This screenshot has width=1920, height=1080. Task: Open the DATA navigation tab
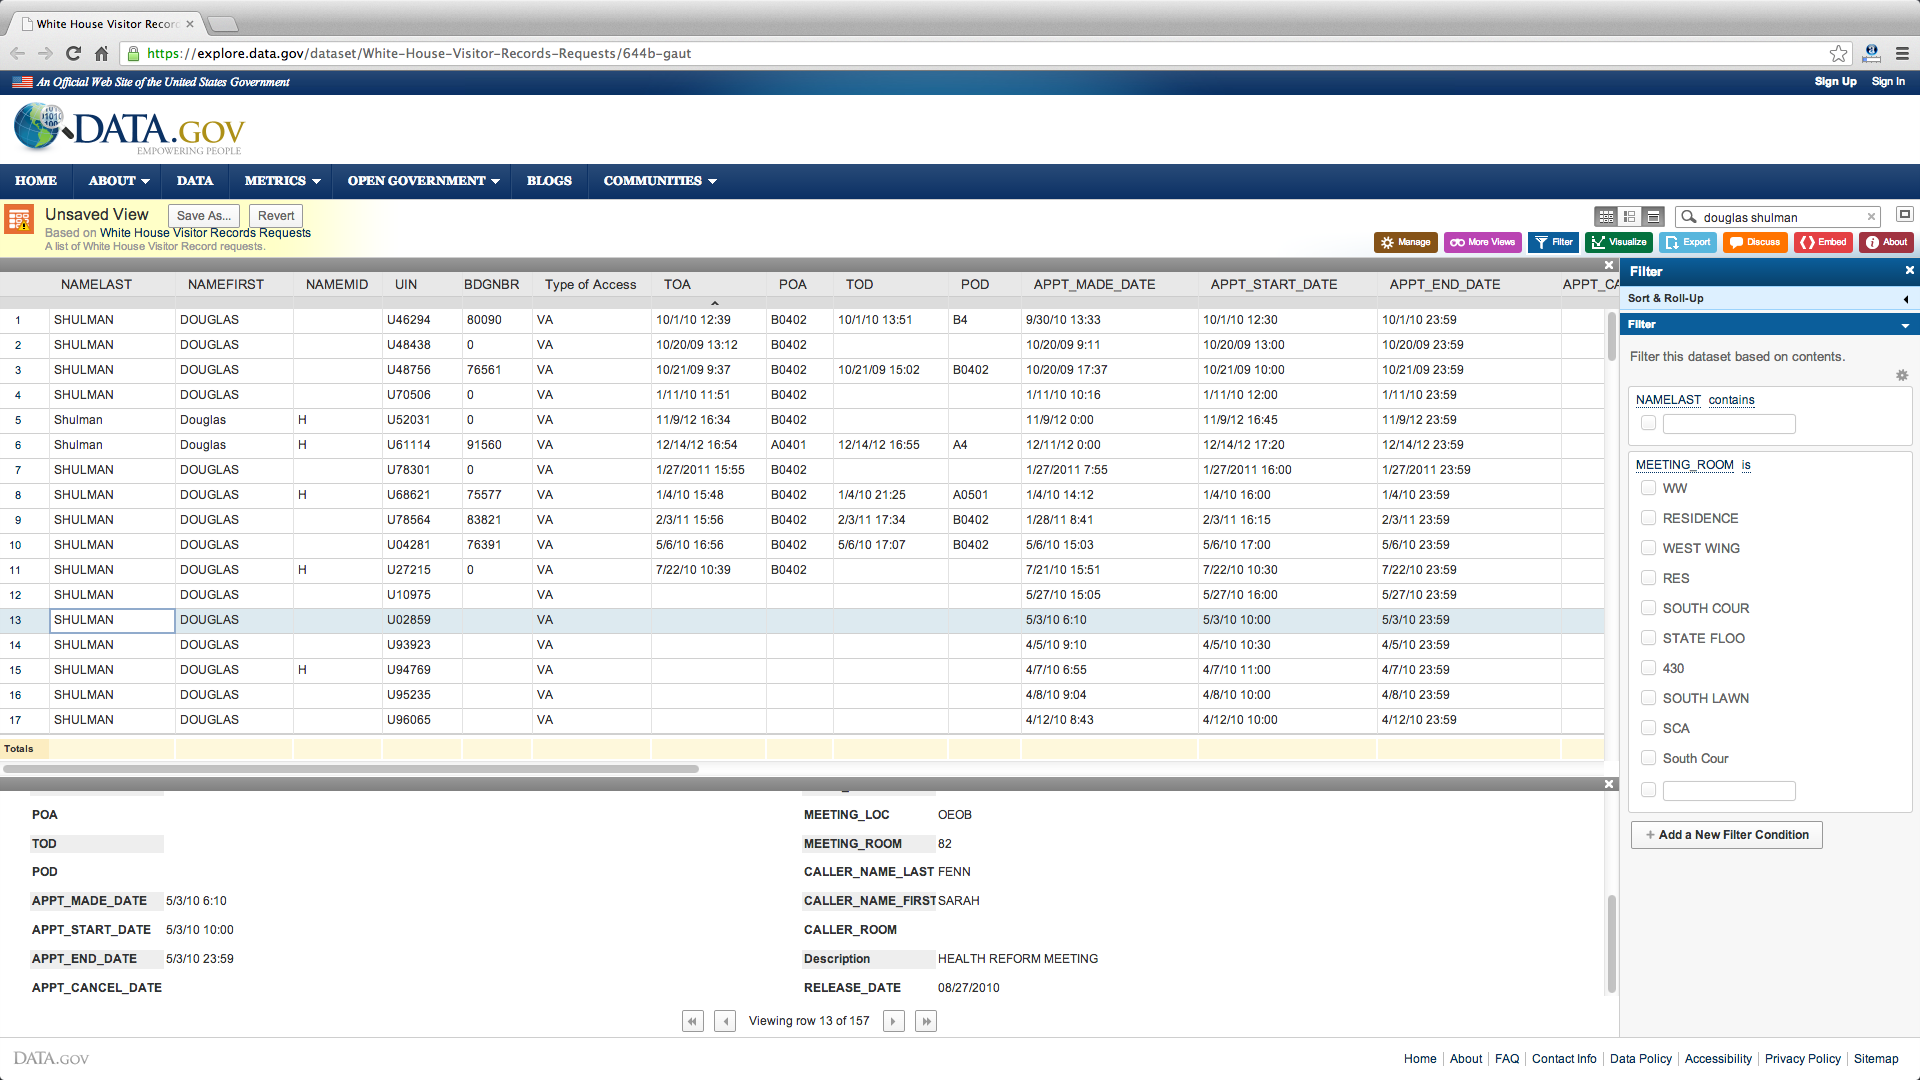coord(195,181)
